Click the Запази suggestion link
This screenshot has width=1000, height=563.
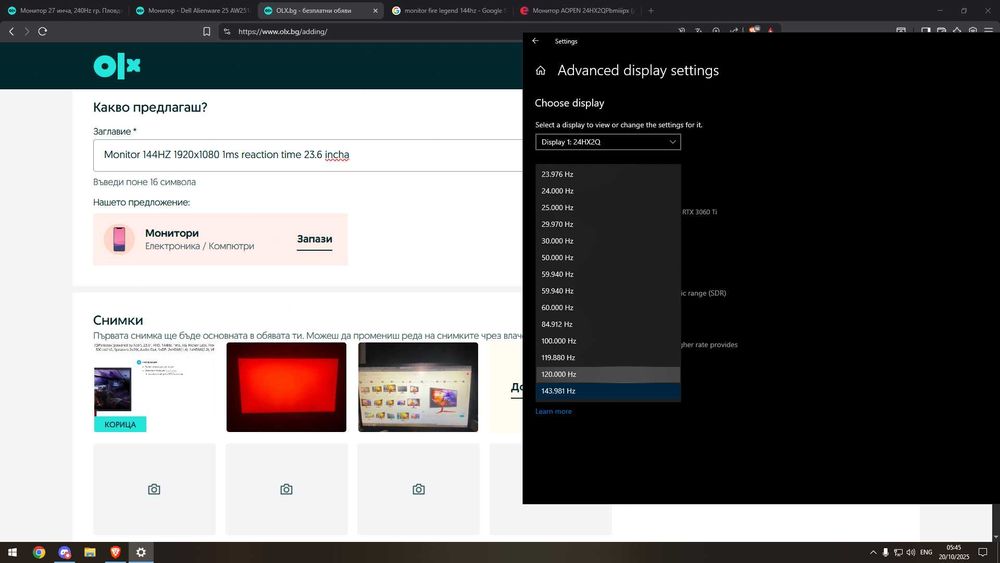314,239
